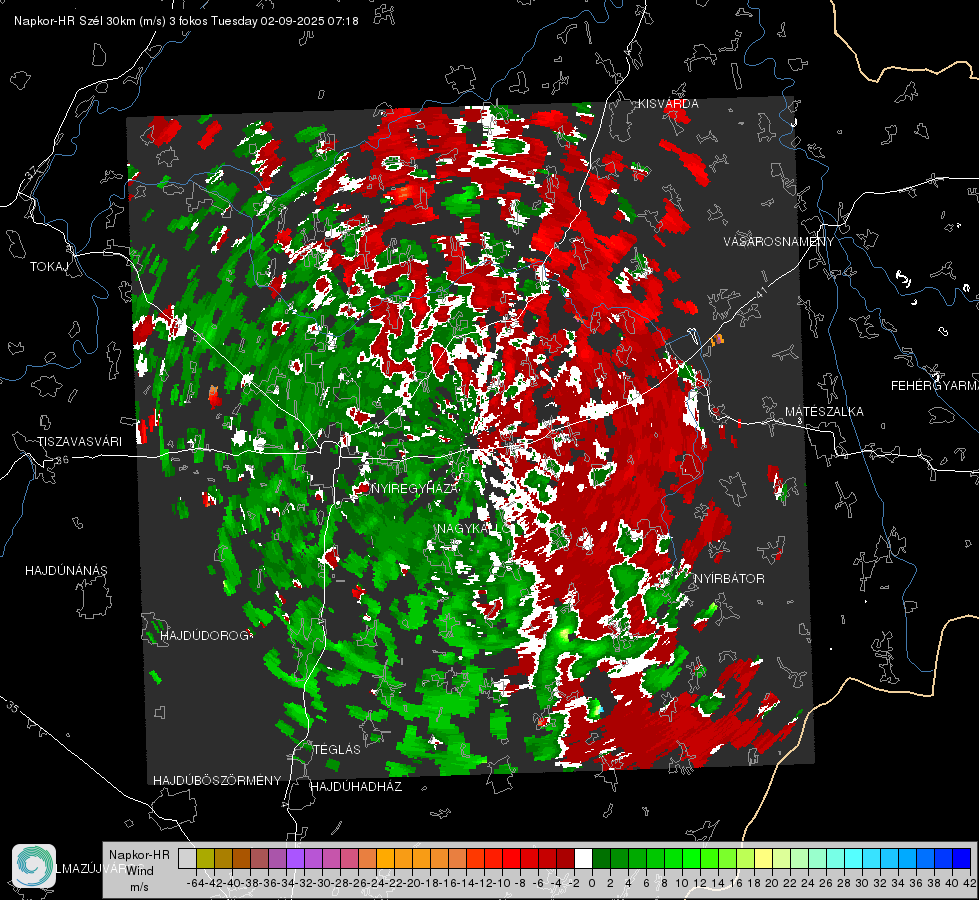Pick the bright violet legend swatch near -34
Image resolution: width=979 pixels, height=900 pixels.
(295, 858)
